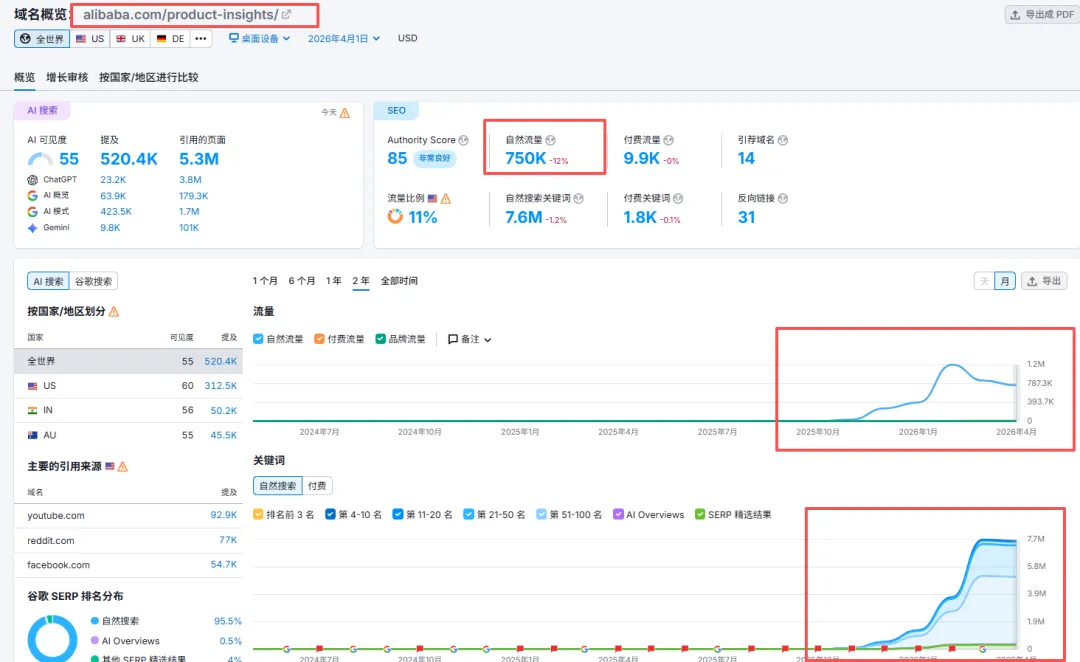Toggle the 第 21-50 名 checkbox
Screen dimensions: 1080x662
468,515
